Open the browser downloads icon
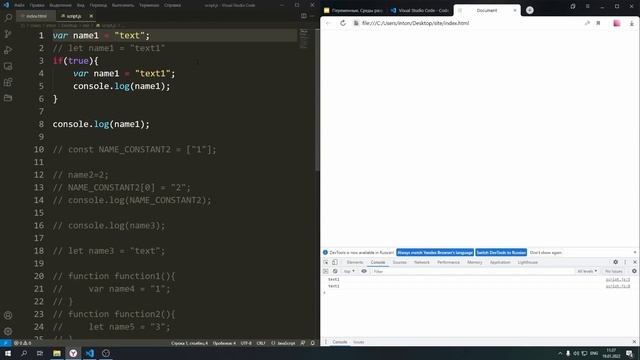640x360 pixels. tap(631, 23)
